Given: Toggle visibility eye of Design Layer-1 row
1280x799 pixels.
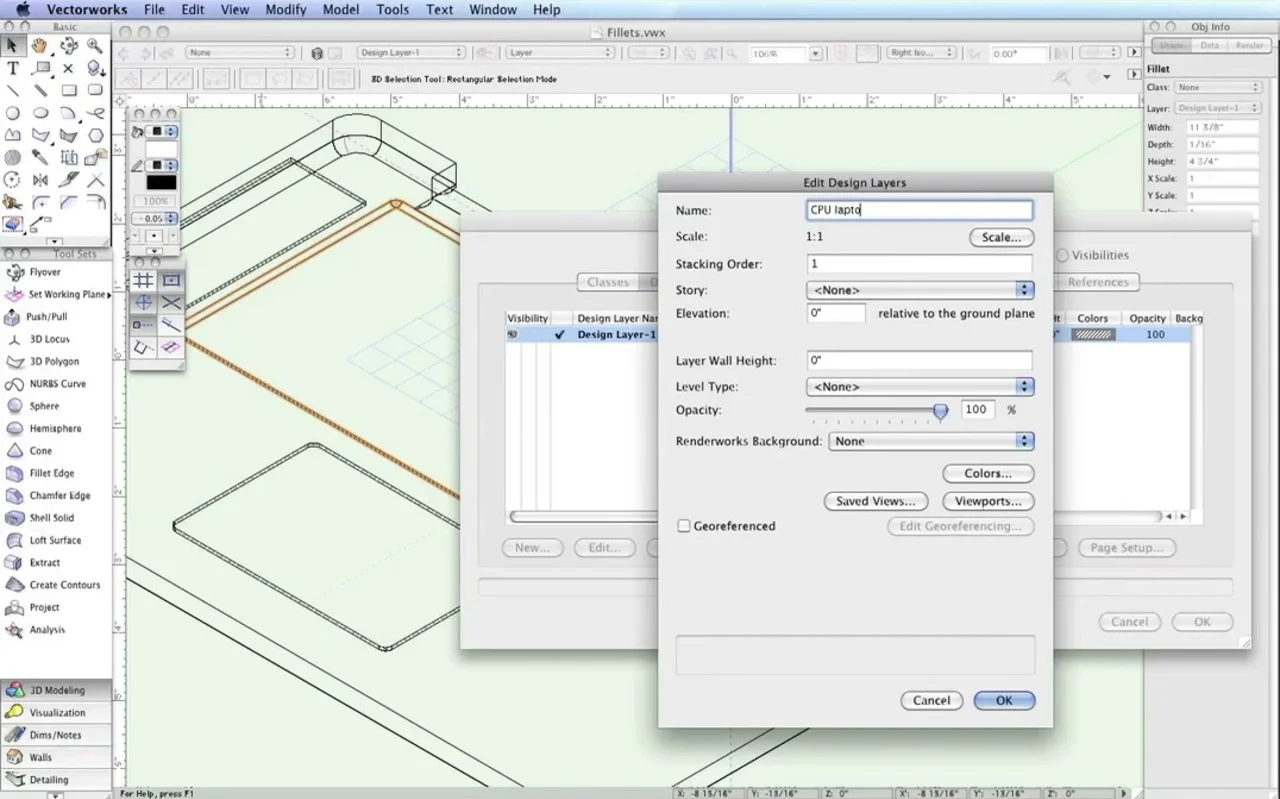Looking at the screenshot, I should [513, 335].
